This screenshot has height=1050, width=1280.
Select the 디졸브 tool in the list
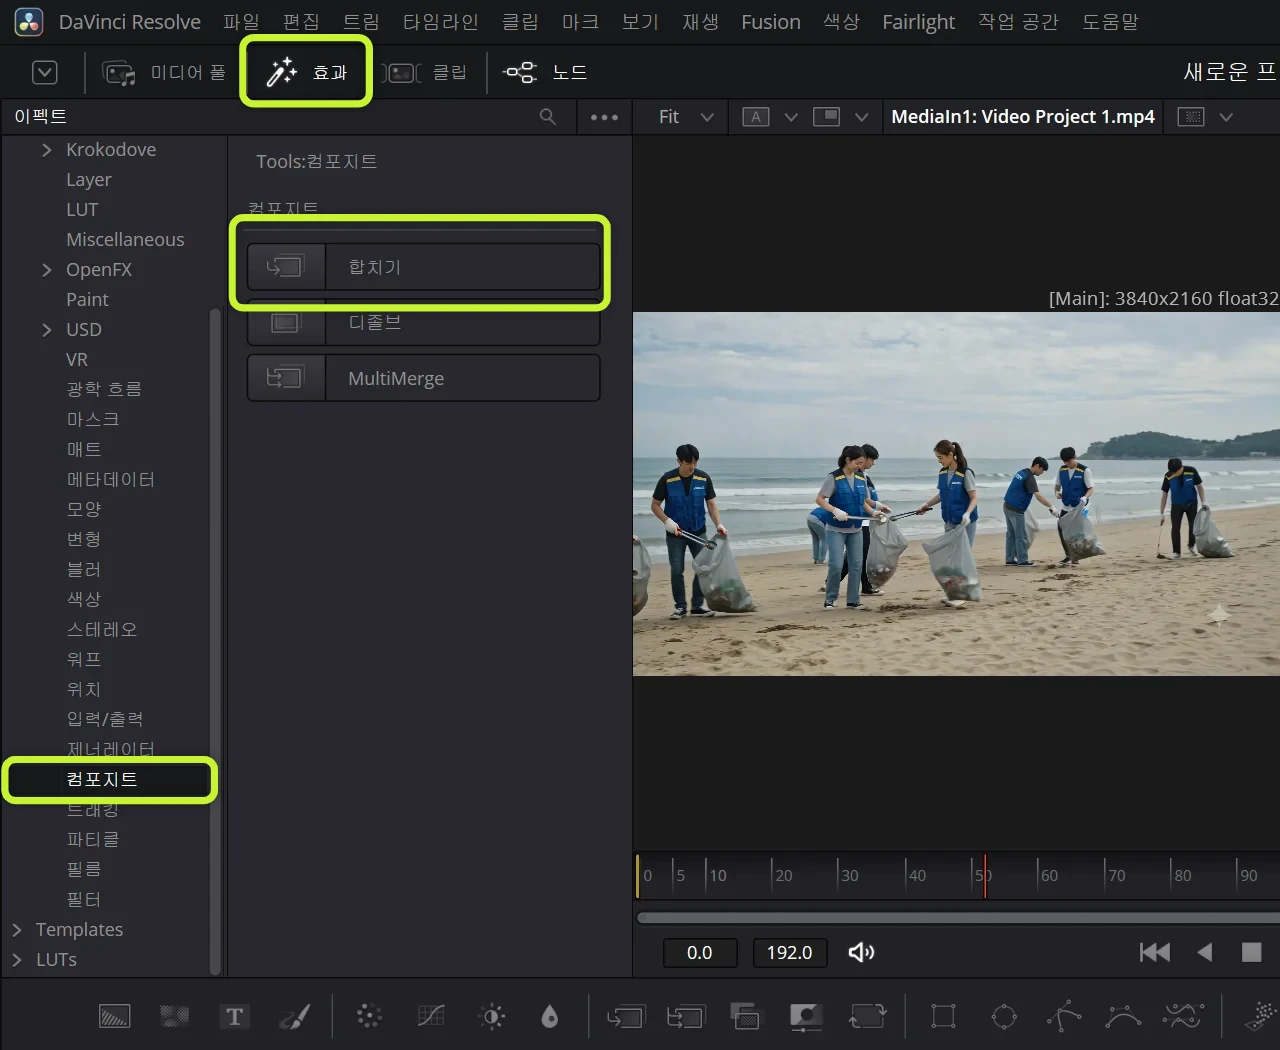click(424, 322)
